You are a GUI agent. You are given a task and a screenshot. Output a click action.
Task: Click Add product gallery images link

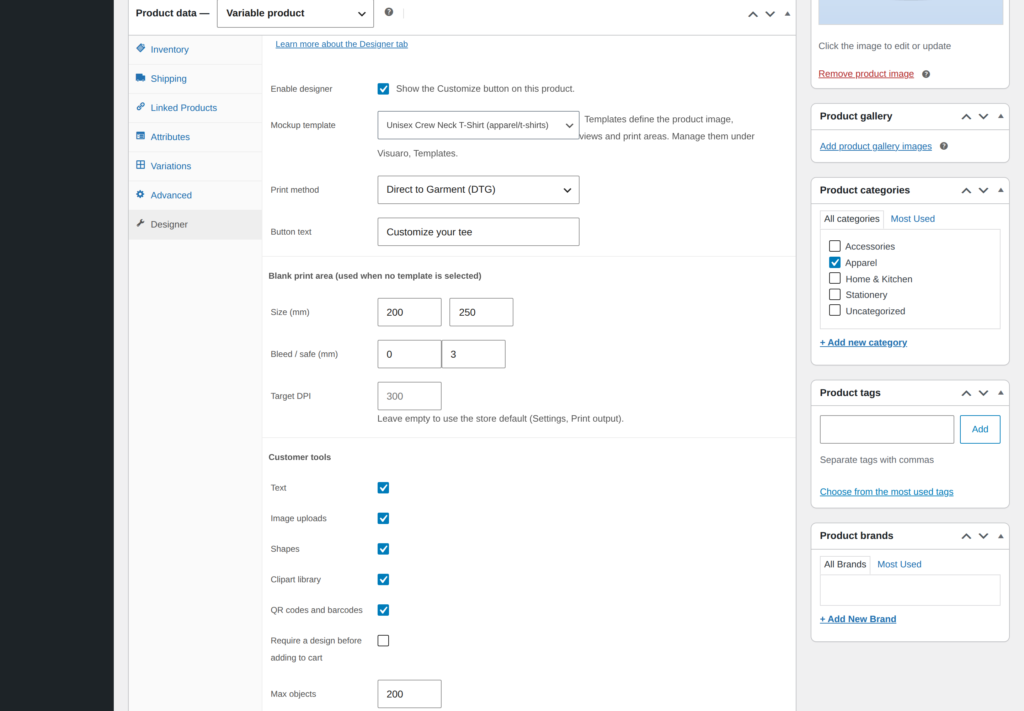(876, 146)
